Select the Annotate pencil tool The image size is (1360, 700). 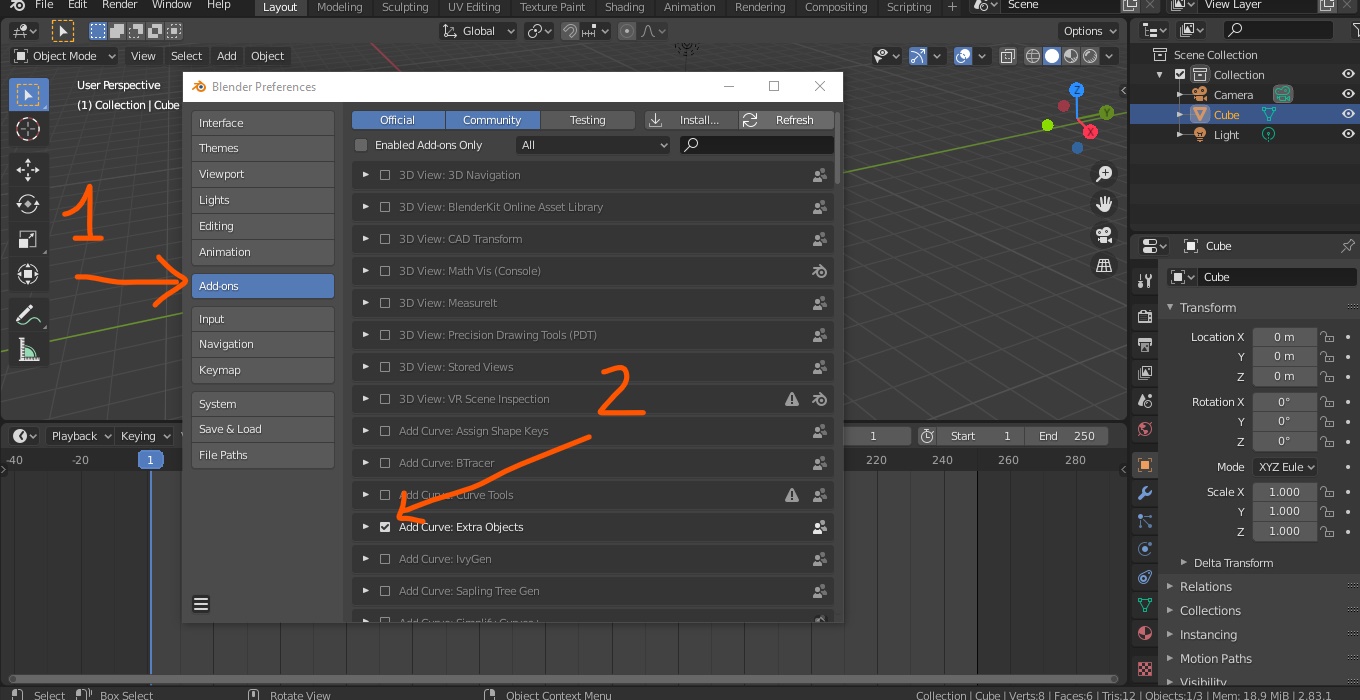(28, 316)
